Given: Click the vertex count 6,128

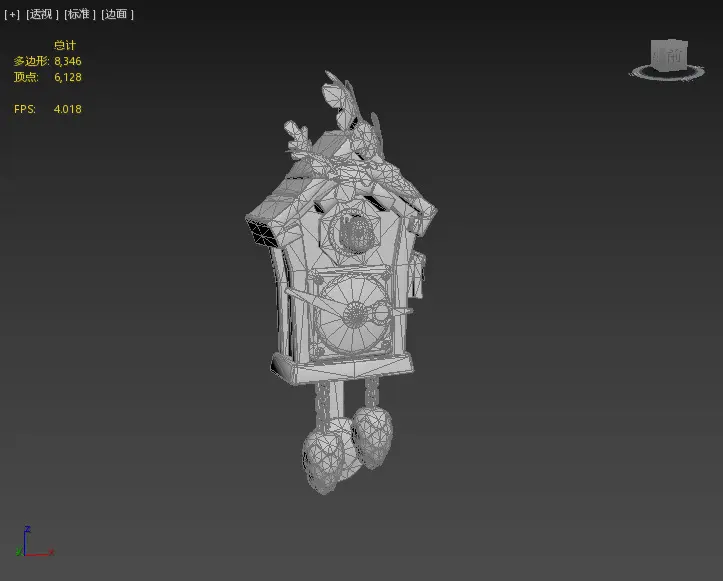Looking at the screenshot, I should pyautogui.click(x=68, y=77).
